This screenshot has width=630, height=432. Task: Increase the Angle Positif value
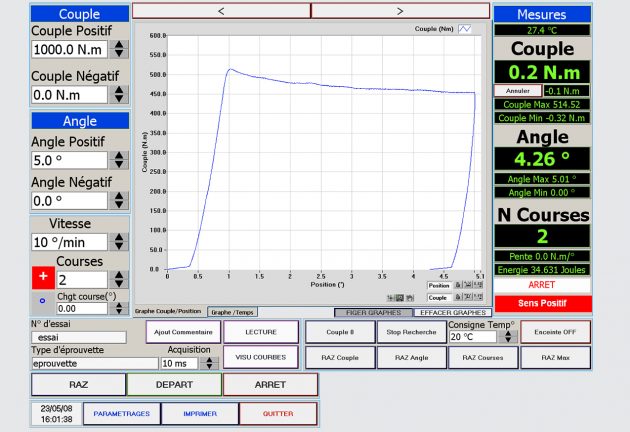(119, 155)
